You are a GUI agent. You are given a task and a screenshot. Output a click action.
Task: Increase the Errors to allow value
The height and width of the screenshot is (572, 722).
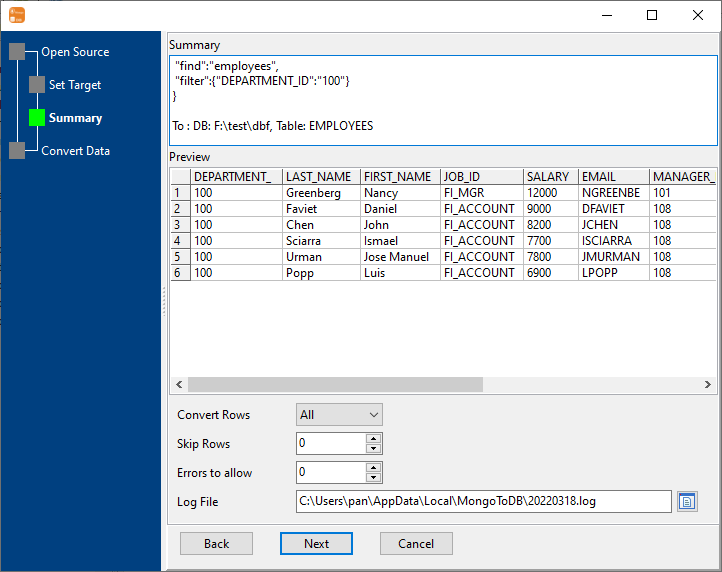click(373, 467)
